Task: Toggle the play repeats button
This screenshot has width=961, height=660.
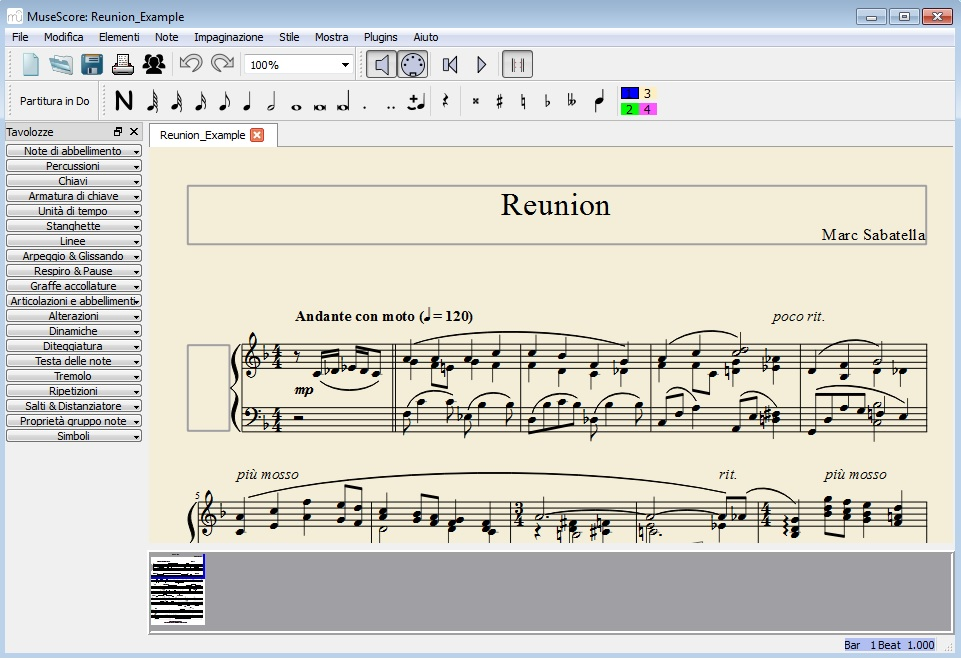Action: (517, 64)
